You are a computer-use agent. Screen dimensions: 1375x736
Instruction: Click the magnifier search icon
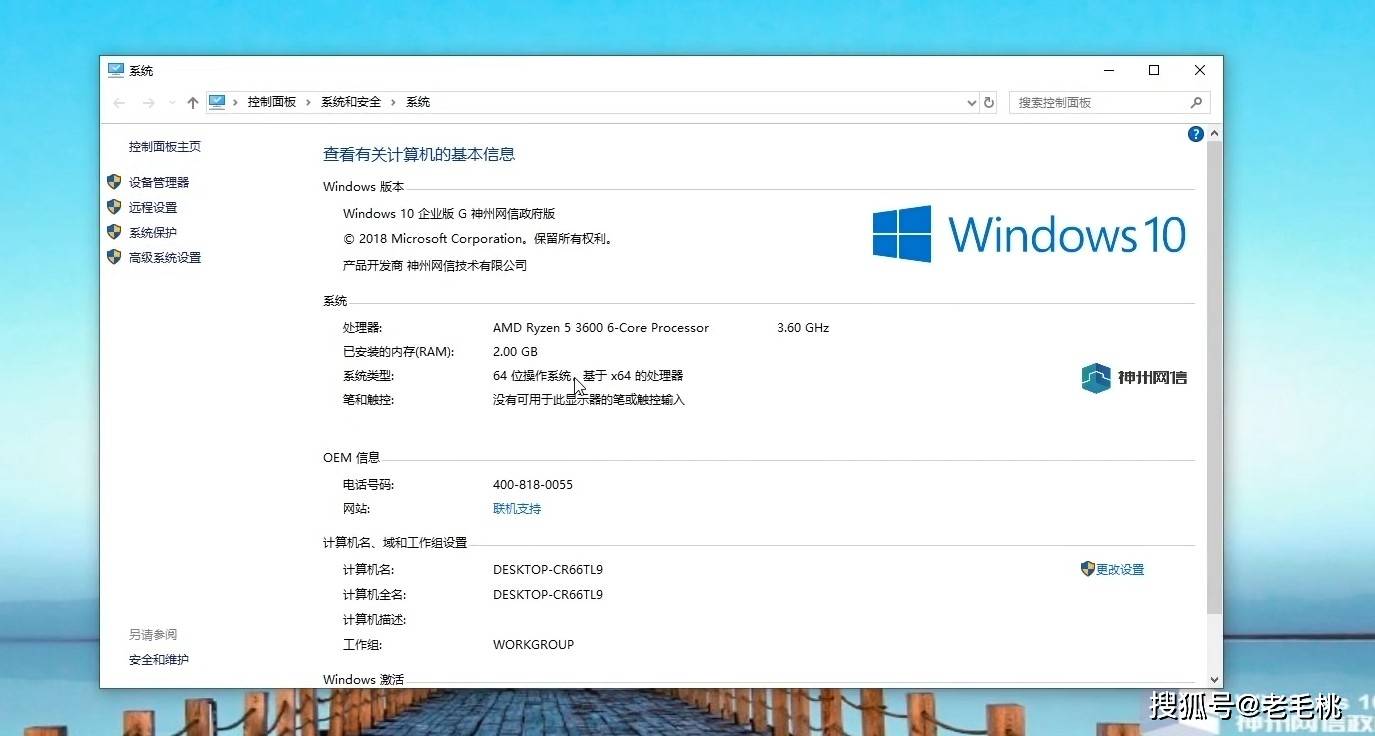pos(1196,102)
